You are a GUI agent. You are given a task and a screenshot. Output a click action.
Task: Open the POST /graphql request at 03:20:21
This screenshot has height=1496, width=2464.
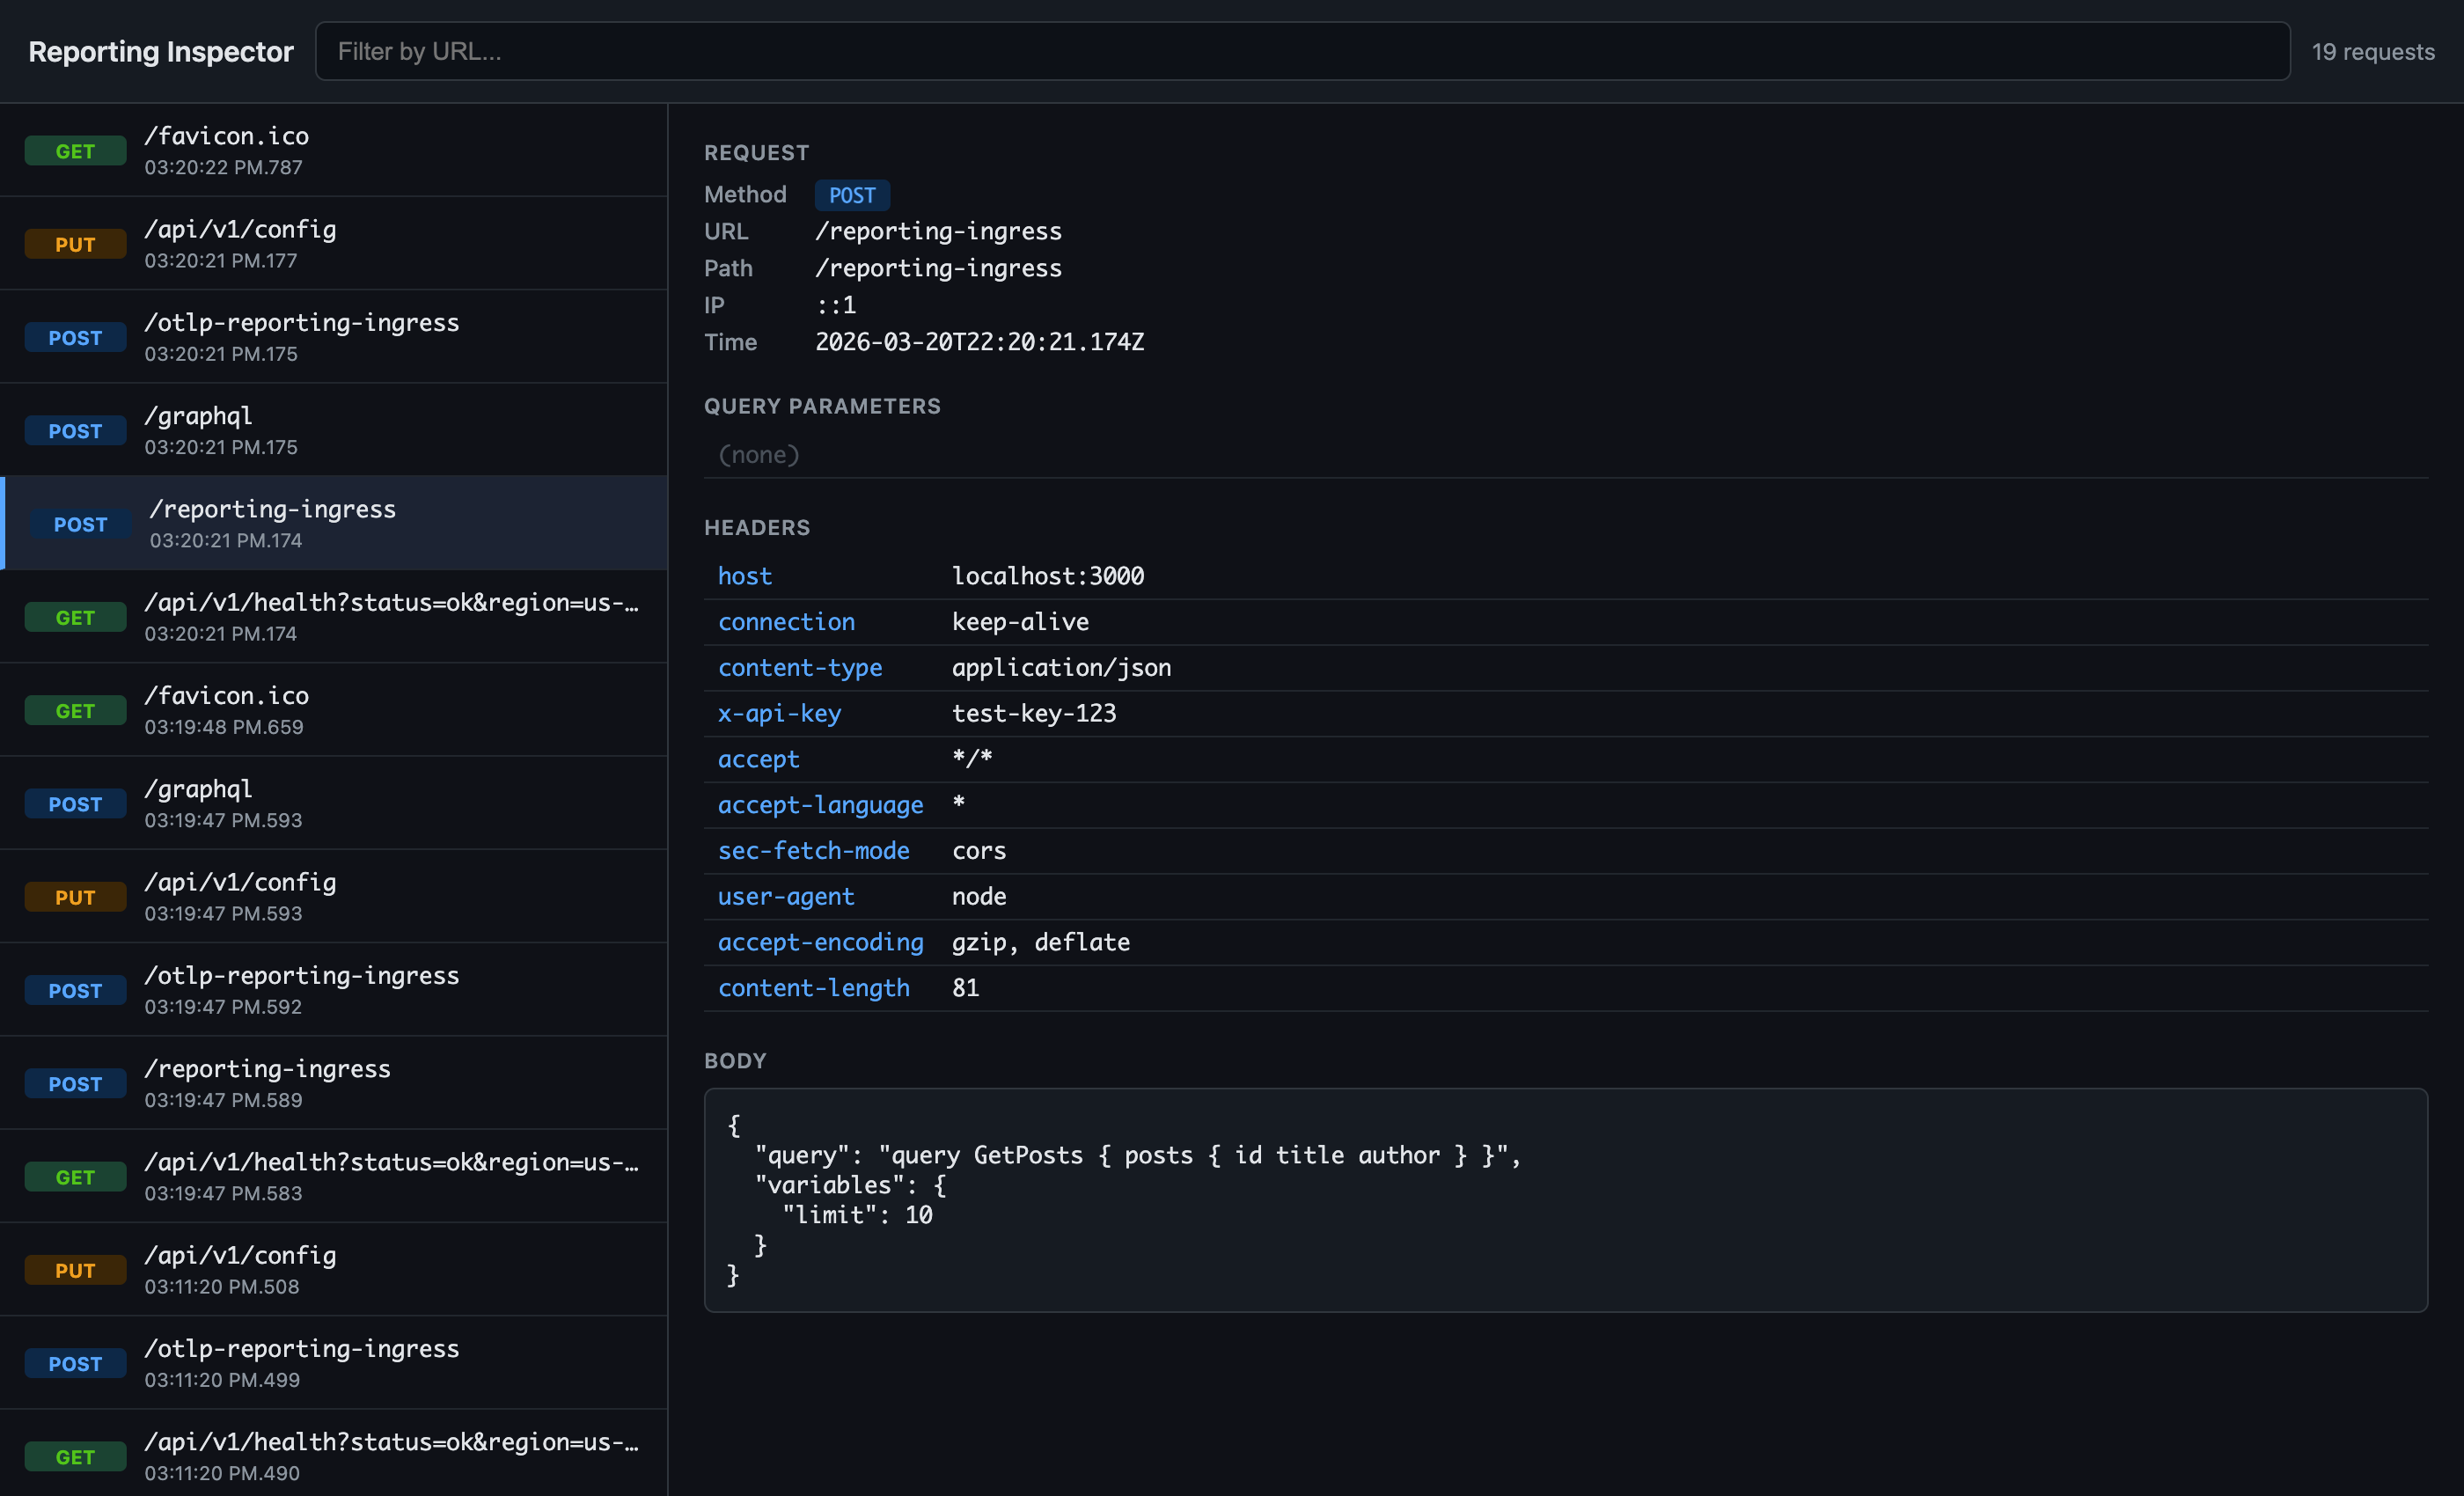[333, 430]
